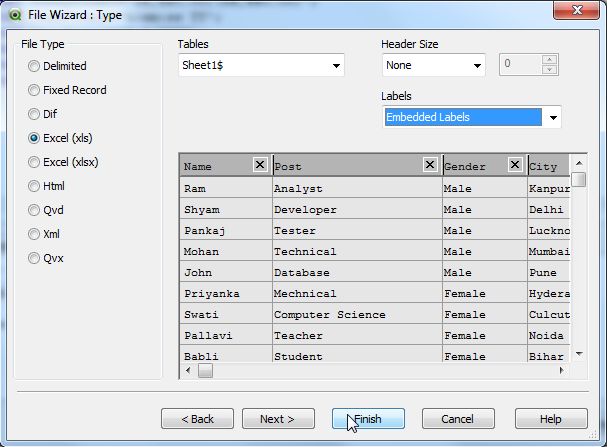Click the Finish button
Screen dimensions: 607x447
point(368,419)
